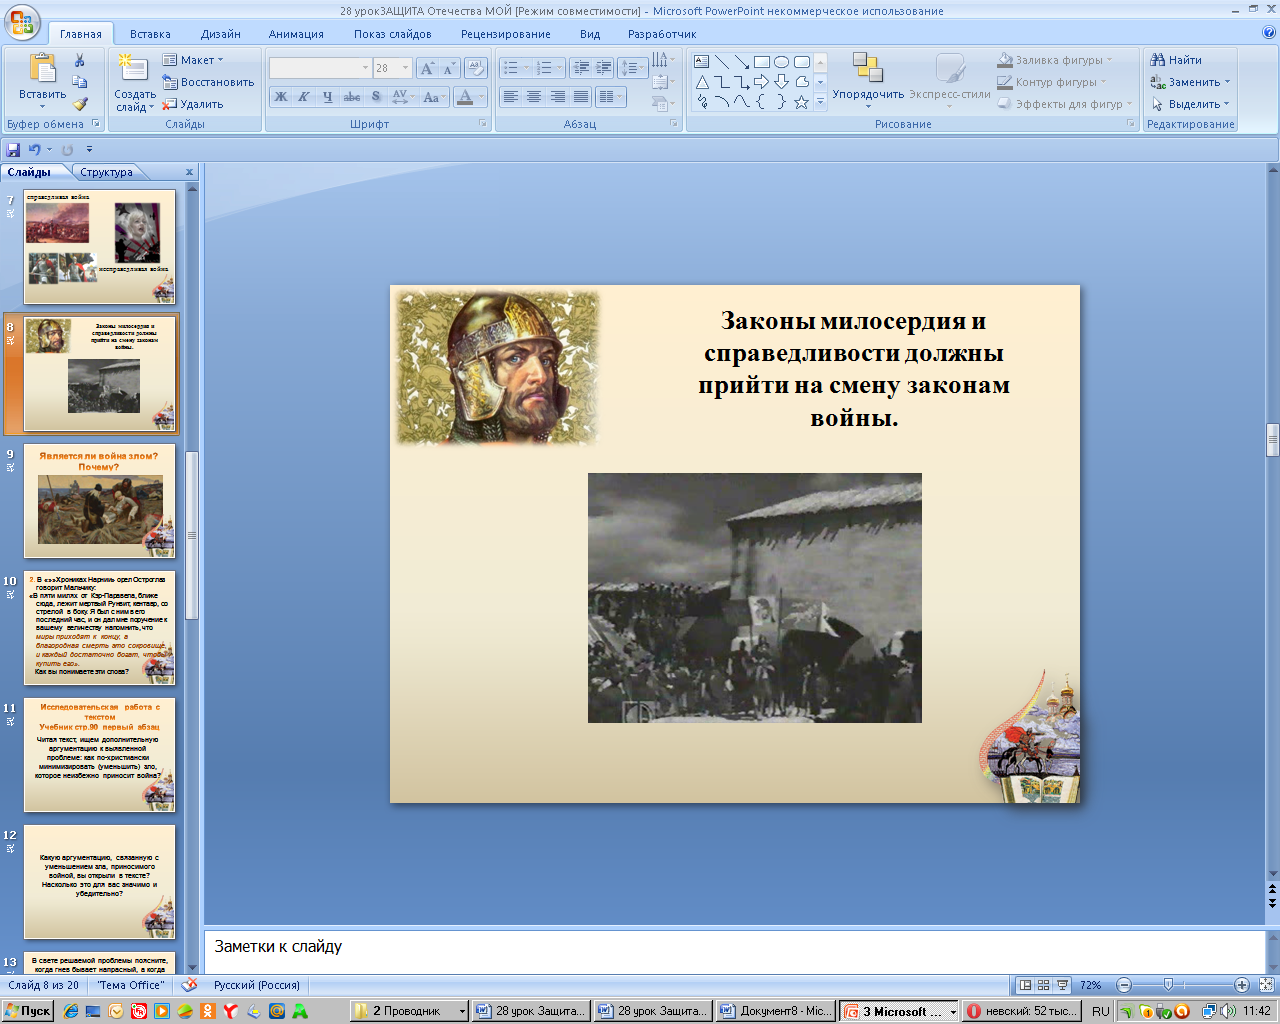Click Восстановить to reset the slide

209,82
